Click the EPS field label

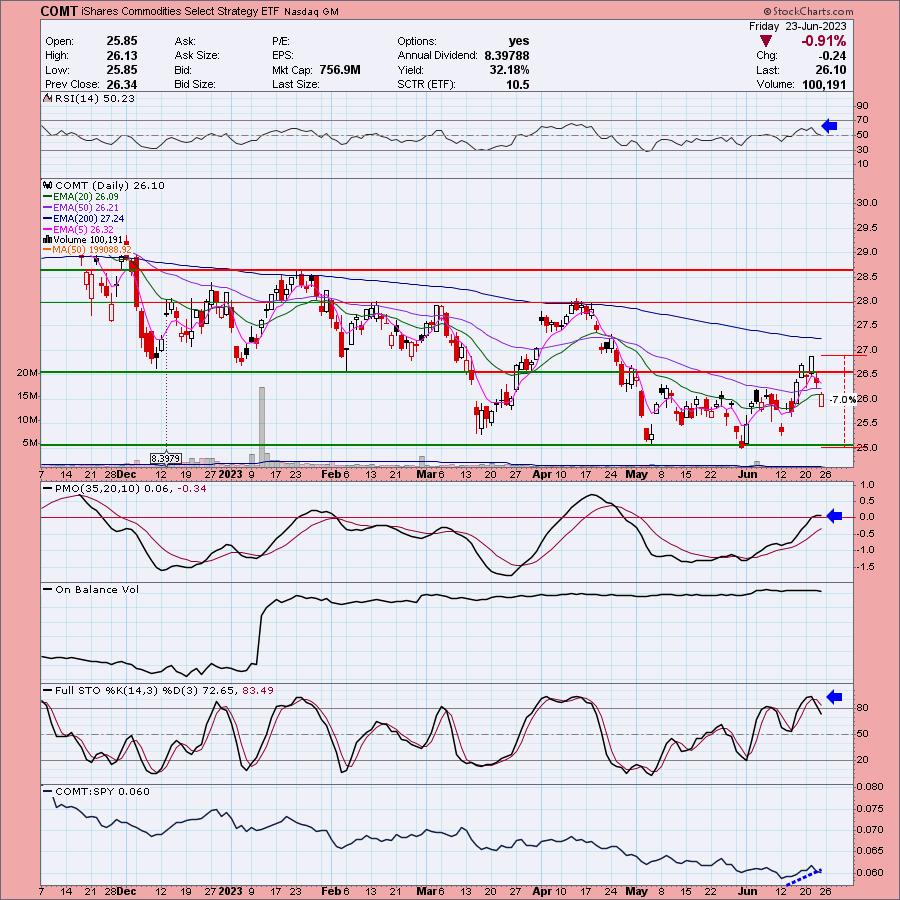[283, 56]
